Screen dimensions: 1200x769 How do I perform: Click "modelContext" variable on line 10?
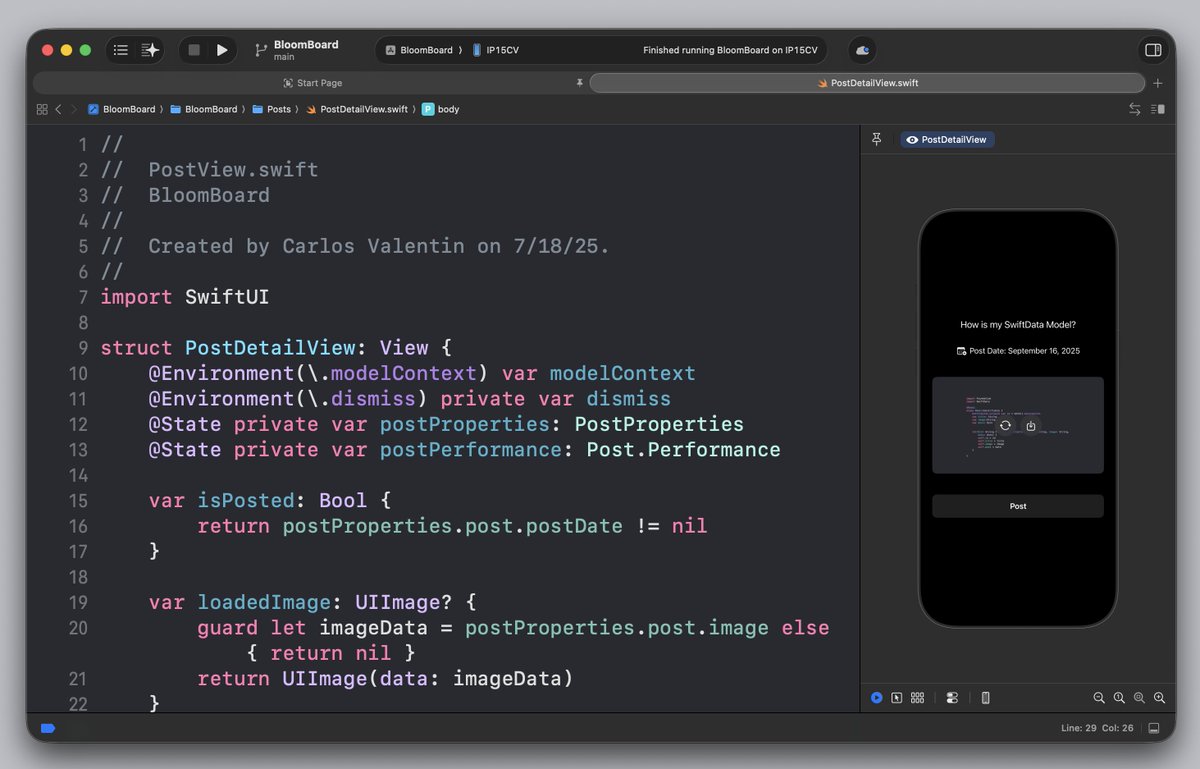(622, 373)
